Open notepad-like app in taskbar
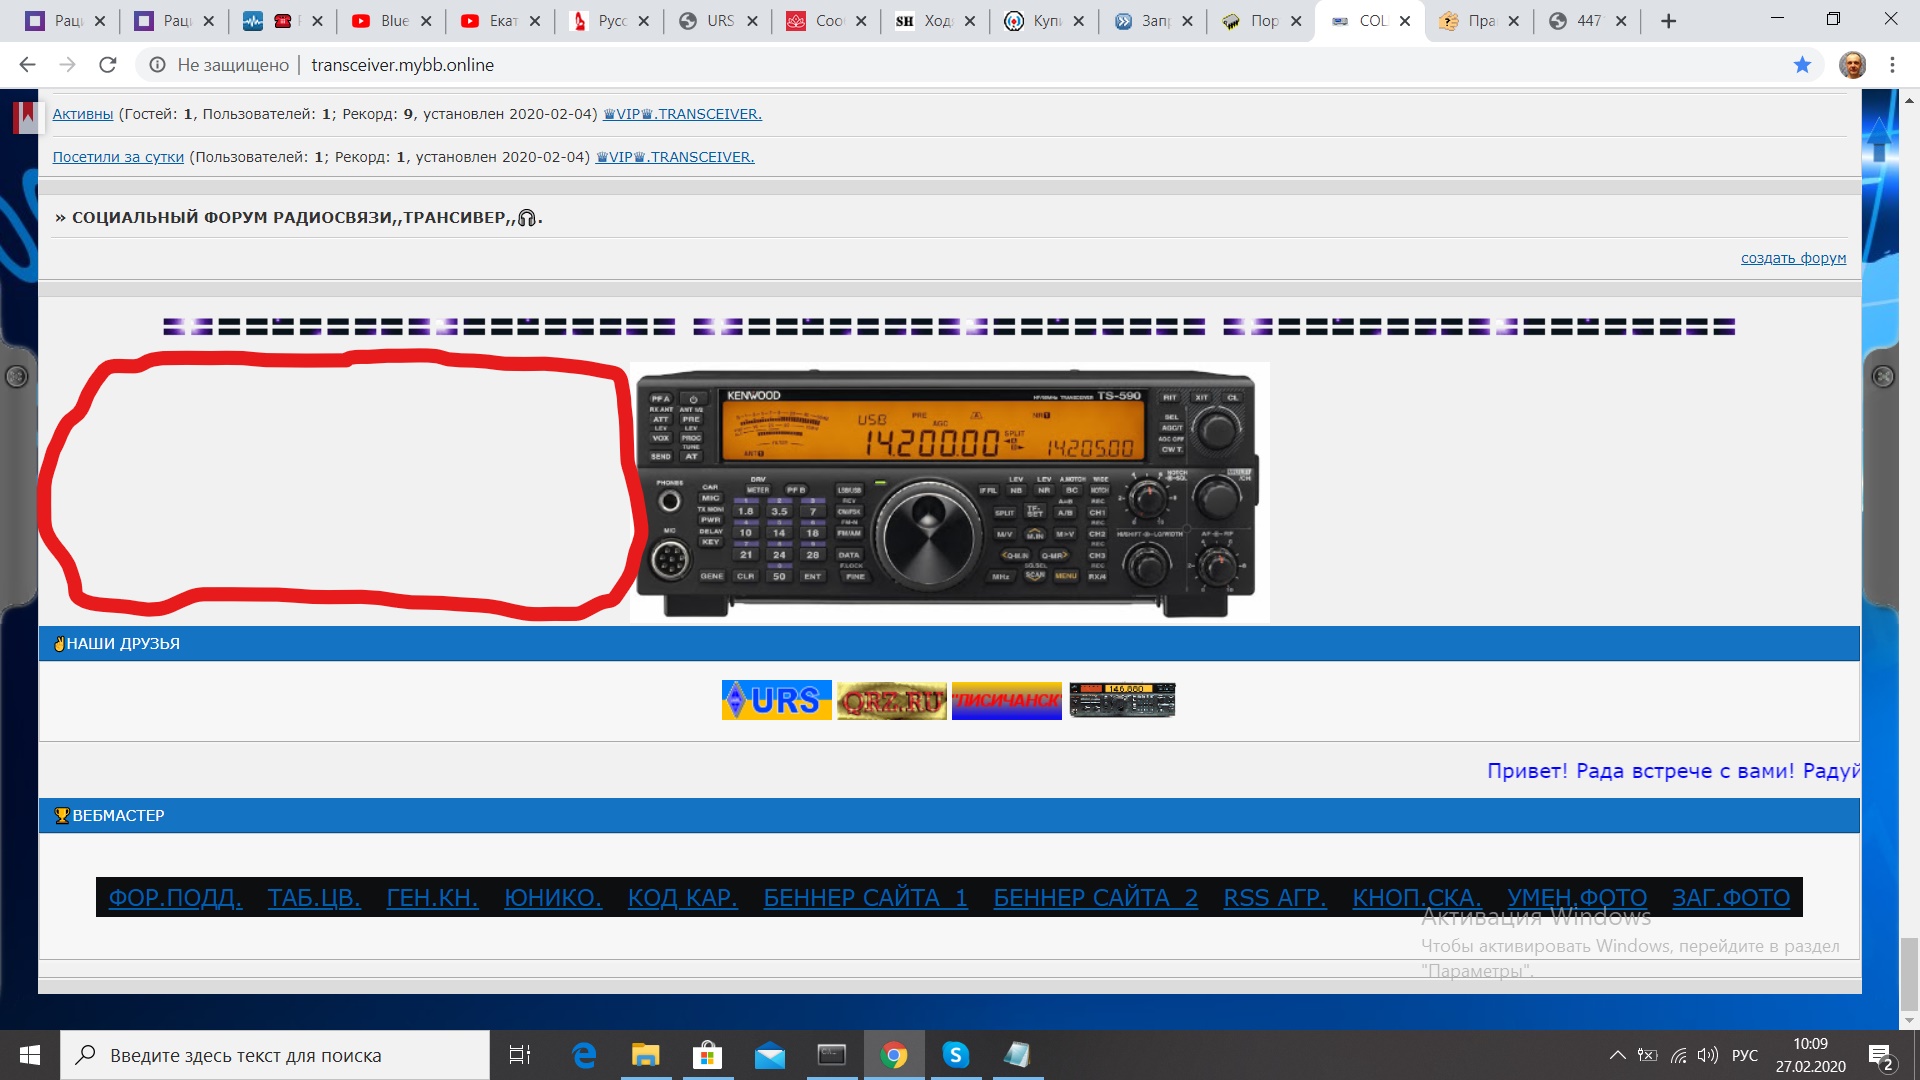This screenshot has width=1920, height=1080. tap(1018, 1055)
